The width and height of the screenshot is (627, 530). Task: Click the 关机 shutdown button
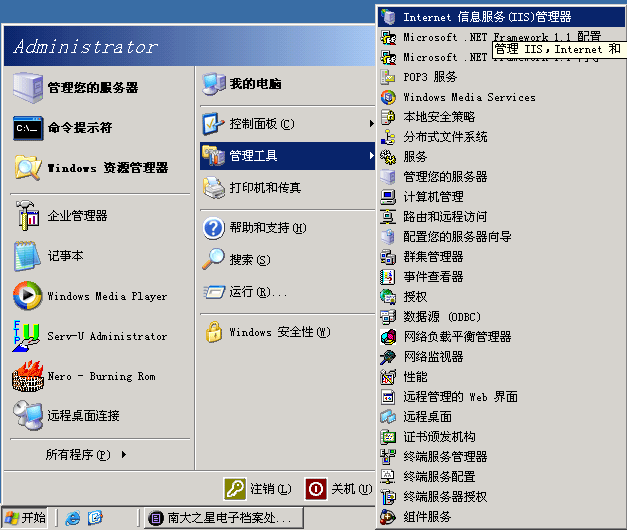(x=339, y=489)
